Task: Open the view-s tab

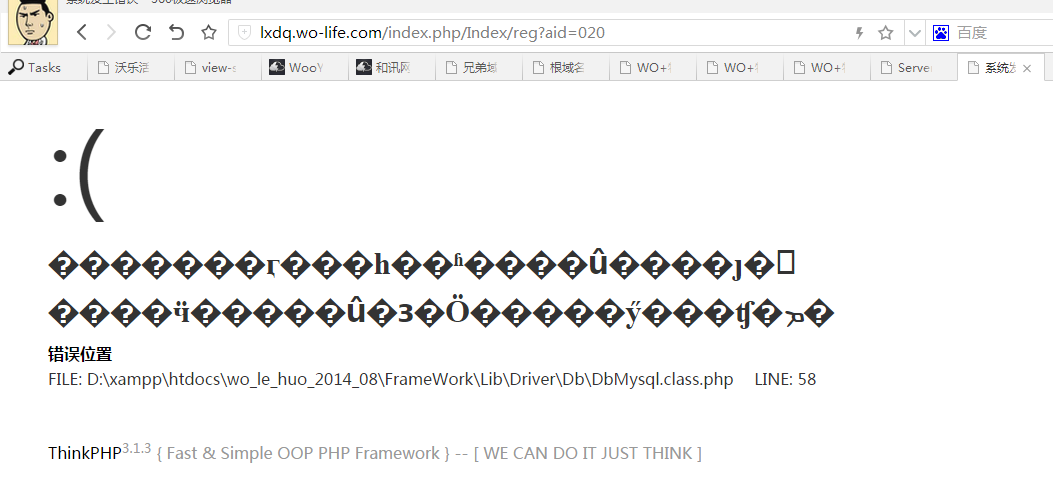Action: click(x=218, y=67)
